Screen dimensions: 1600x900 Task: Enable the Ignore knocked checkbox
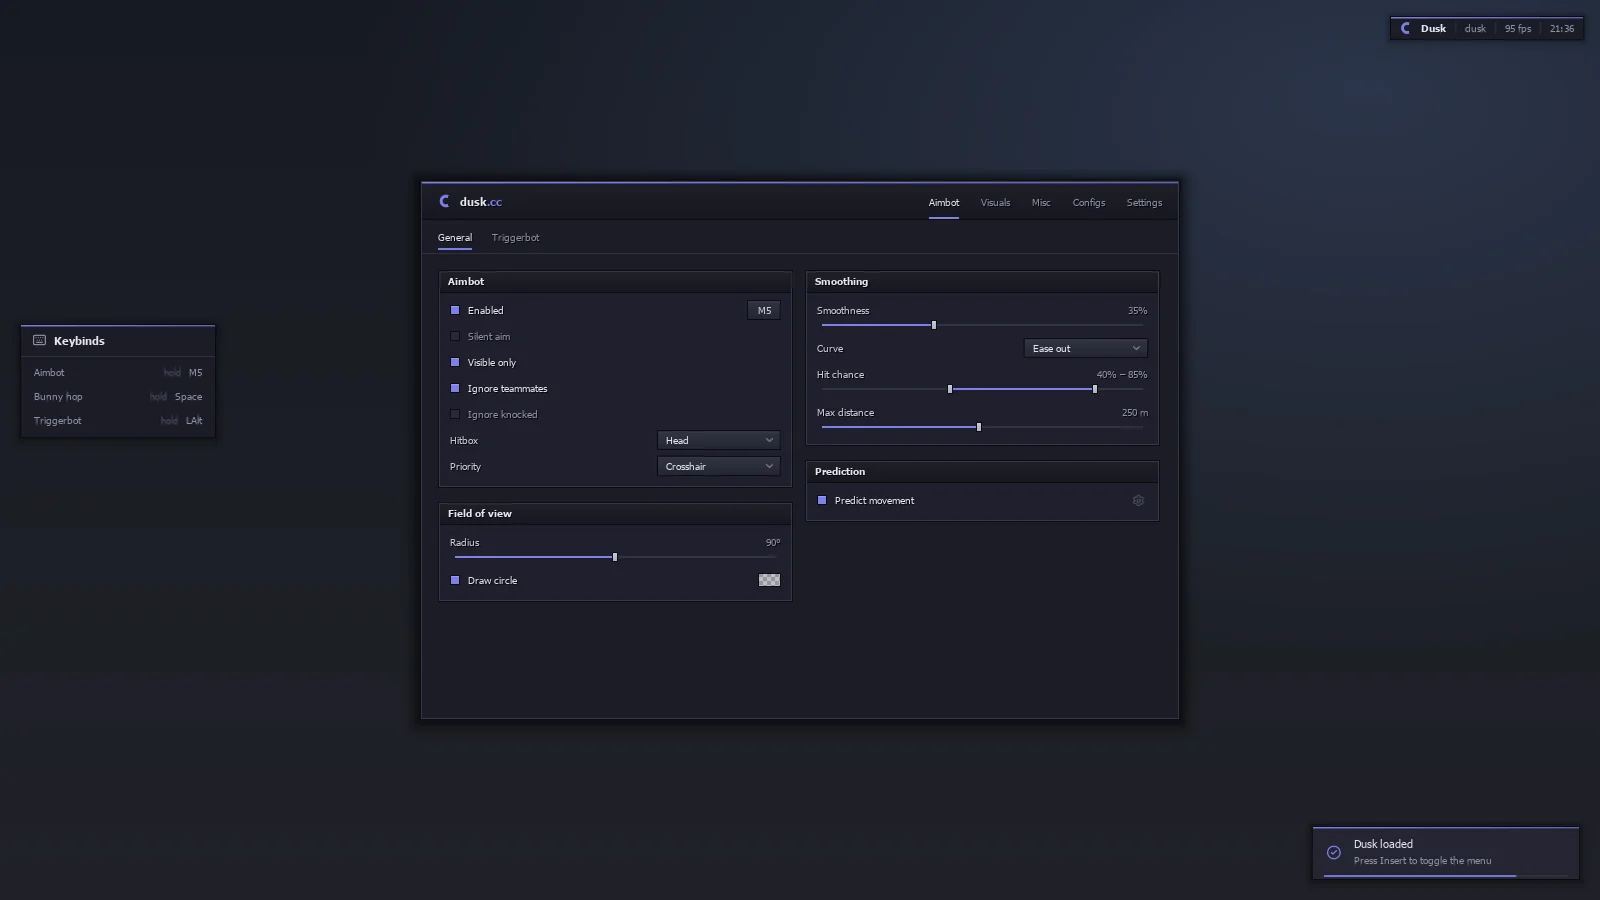click(x=455, y=415)
